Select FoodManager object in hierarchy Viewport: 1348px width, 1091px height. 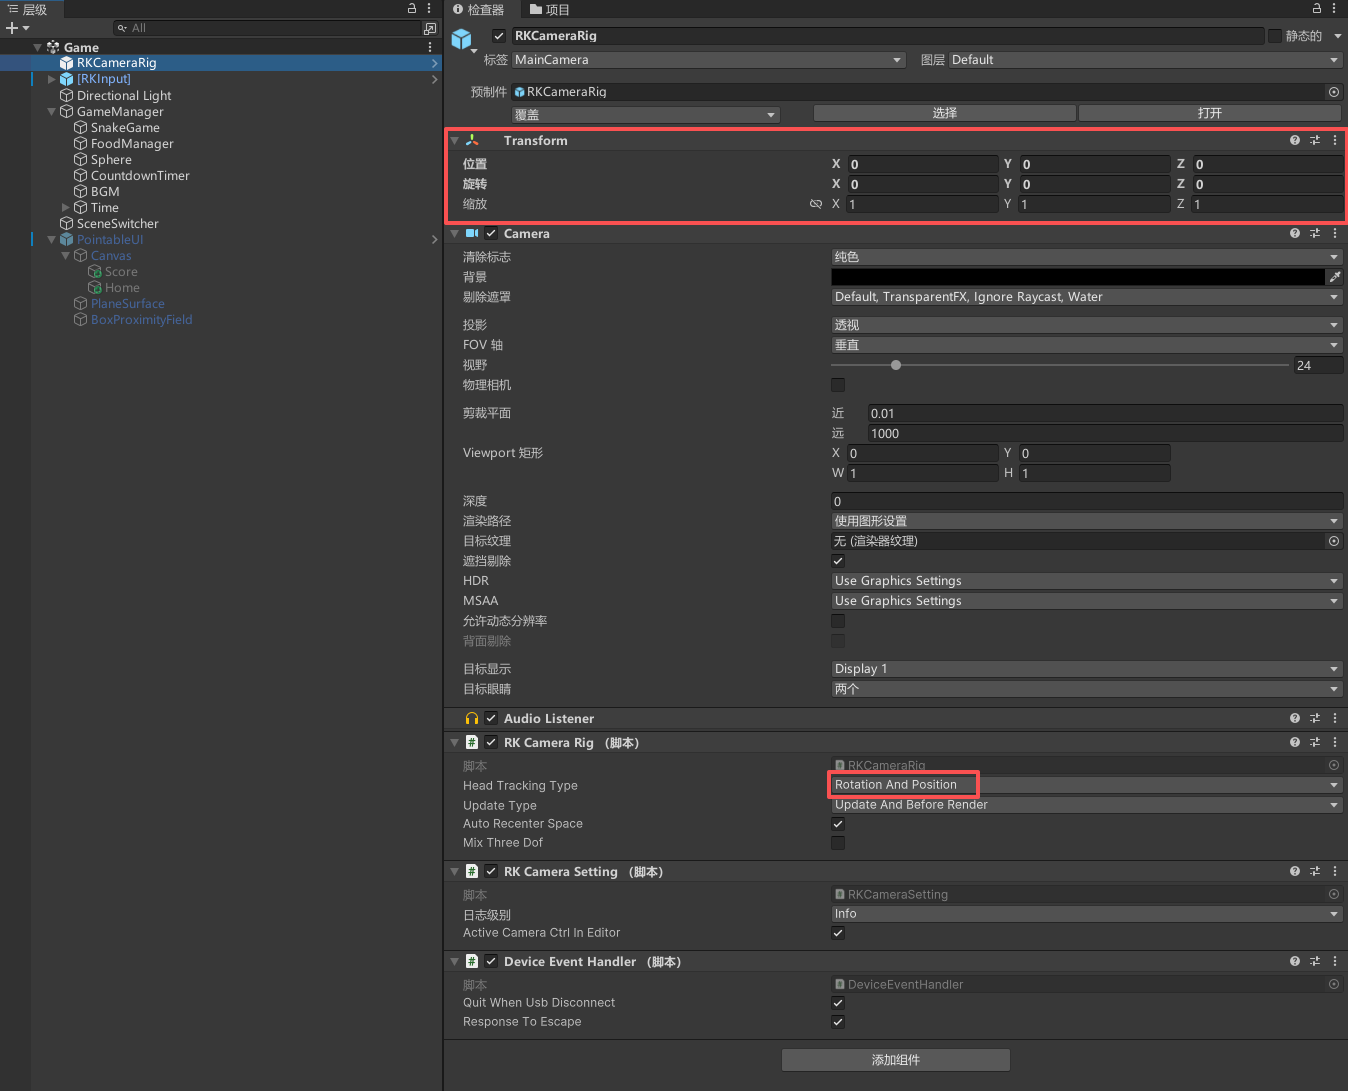[132, 144]
